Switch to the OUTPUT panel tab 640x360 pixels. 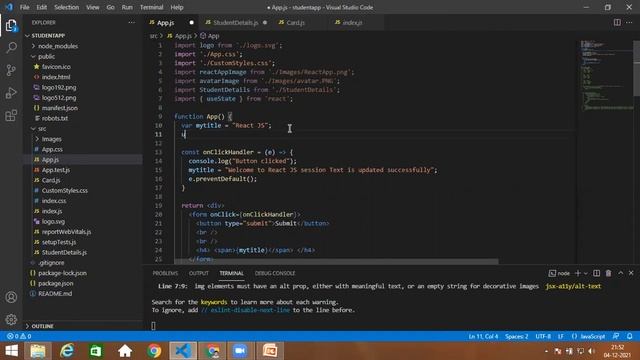[x=199, y=273]
